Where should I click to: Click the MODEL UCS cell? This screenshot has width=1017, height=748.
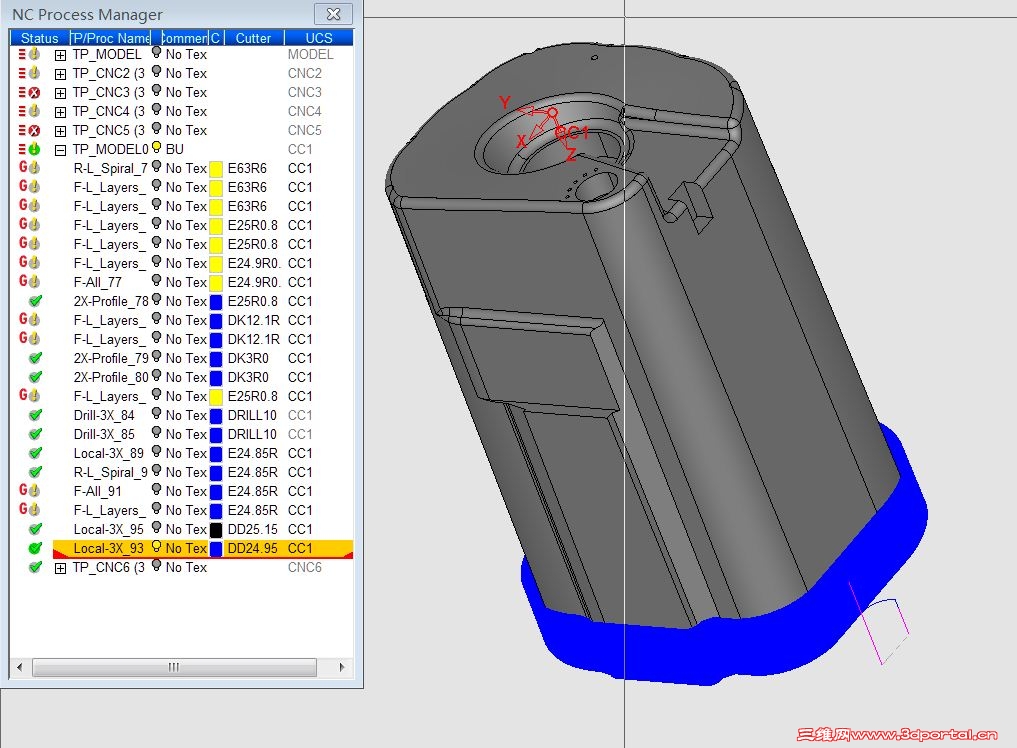click(310, 54)
